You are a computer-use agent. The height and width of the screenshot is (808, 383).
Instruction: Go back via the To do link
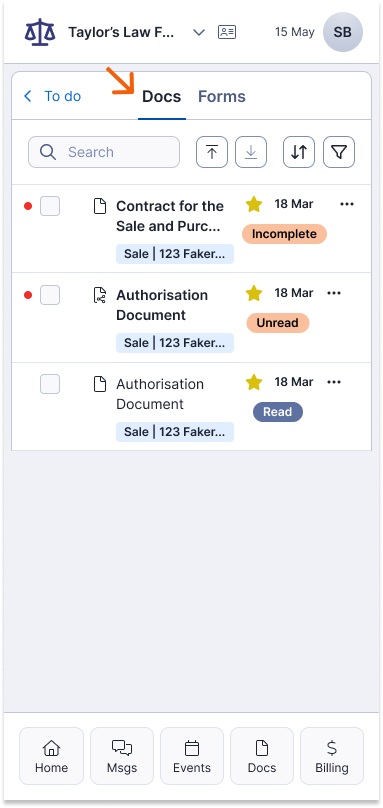tap(53, 96)
